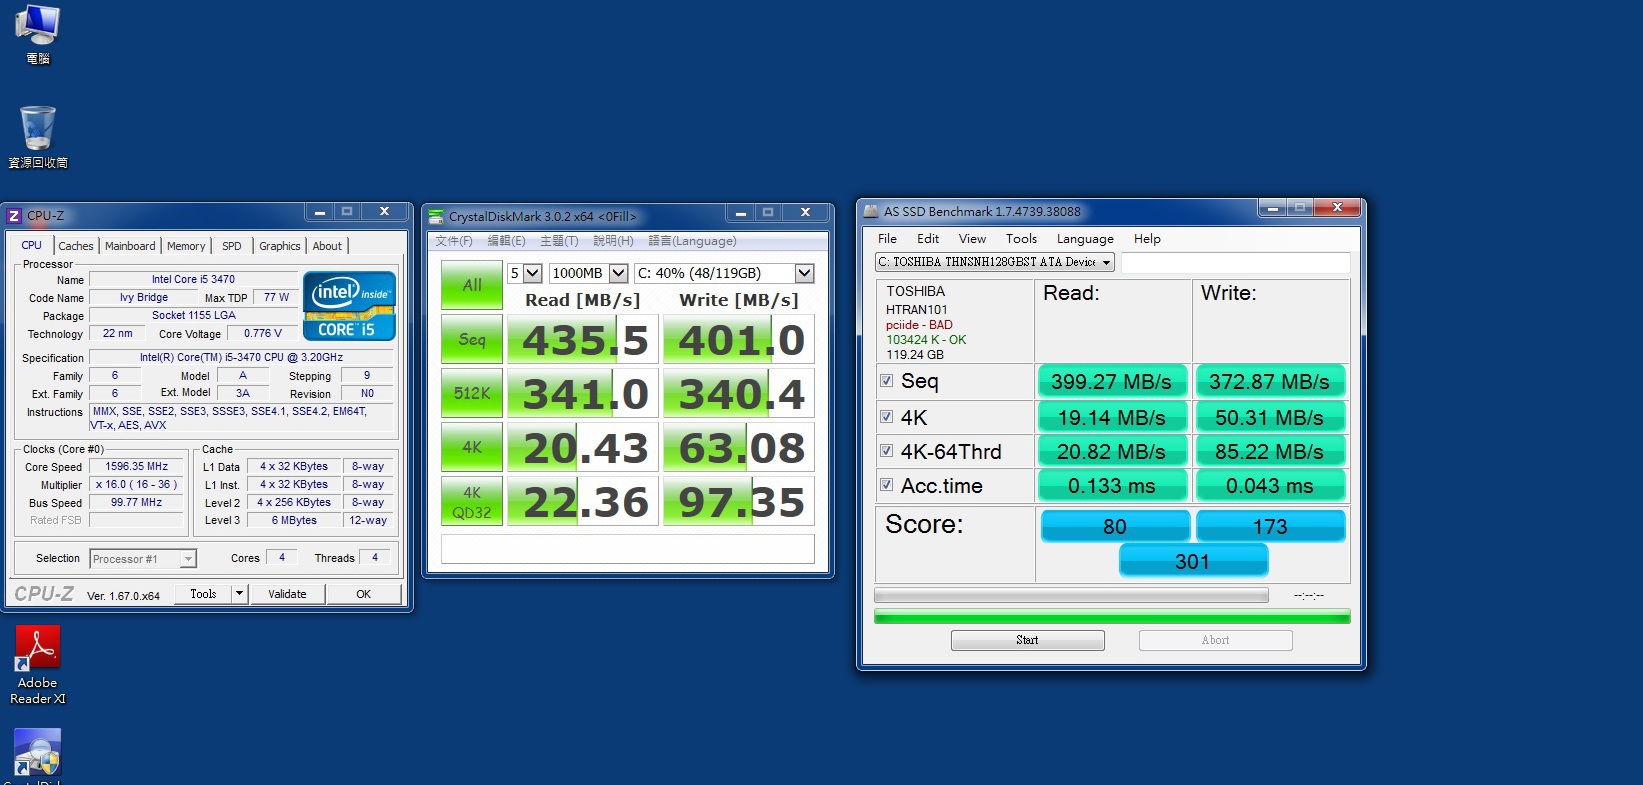Click the Tools button in CPU-Z
The height and width of the screenshot is (785, 1643).
click(x=203, y=594)
